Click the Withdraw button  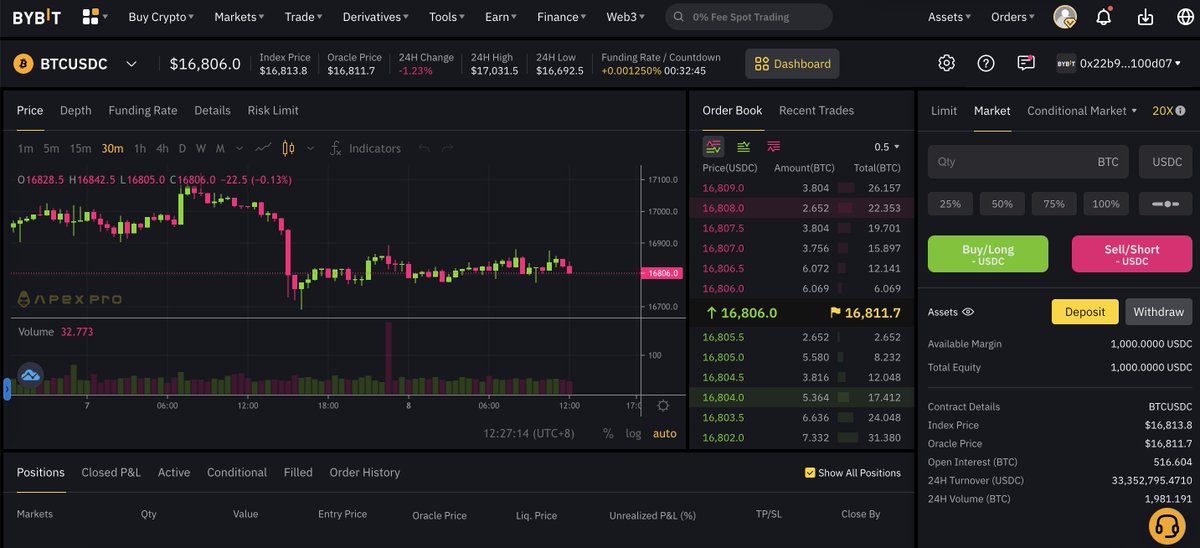tap(1159, 312)
